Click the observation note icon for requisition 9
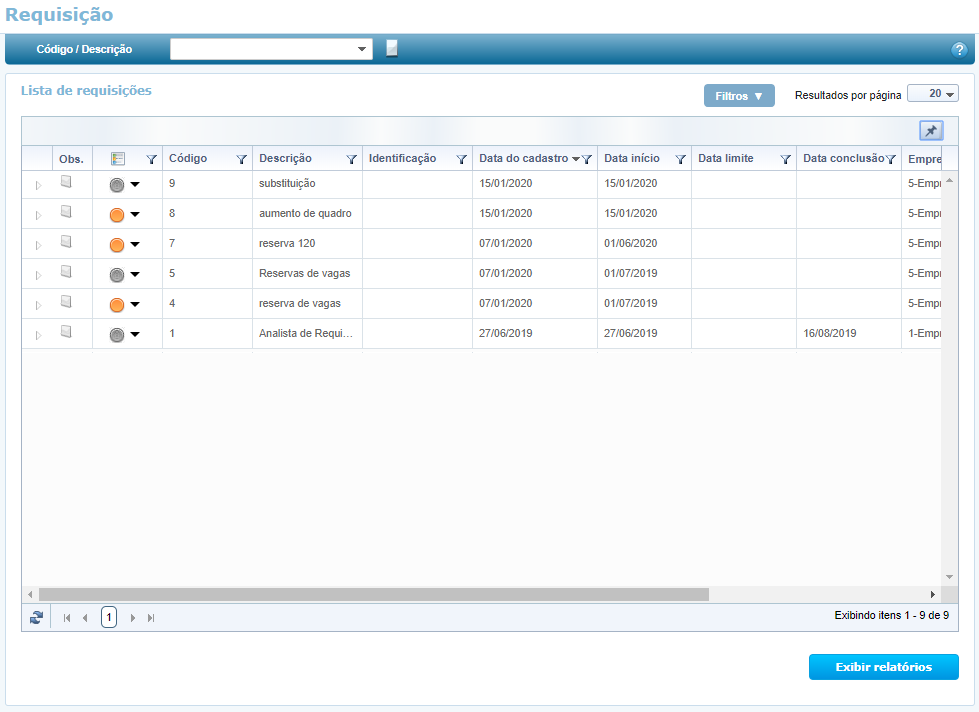The height and width of the screenshot is (712, 979). [67, 182]
